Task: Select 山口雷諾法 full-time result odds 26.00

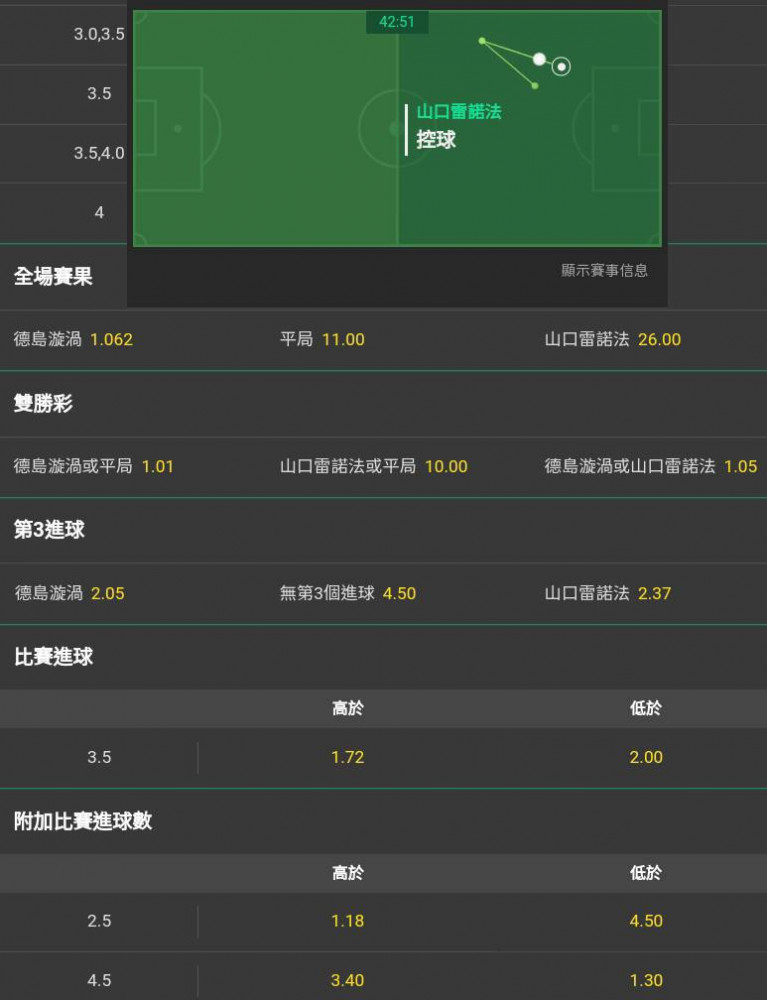Action: pos(613,339)
